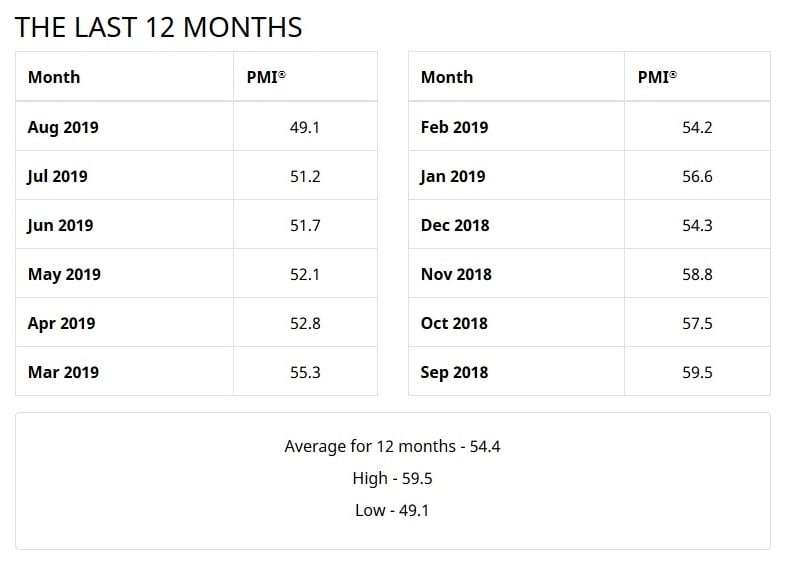This screenshot has width=786, height=566.
Task: Click the May 2019 month cell
Action: tap(124, 274)
